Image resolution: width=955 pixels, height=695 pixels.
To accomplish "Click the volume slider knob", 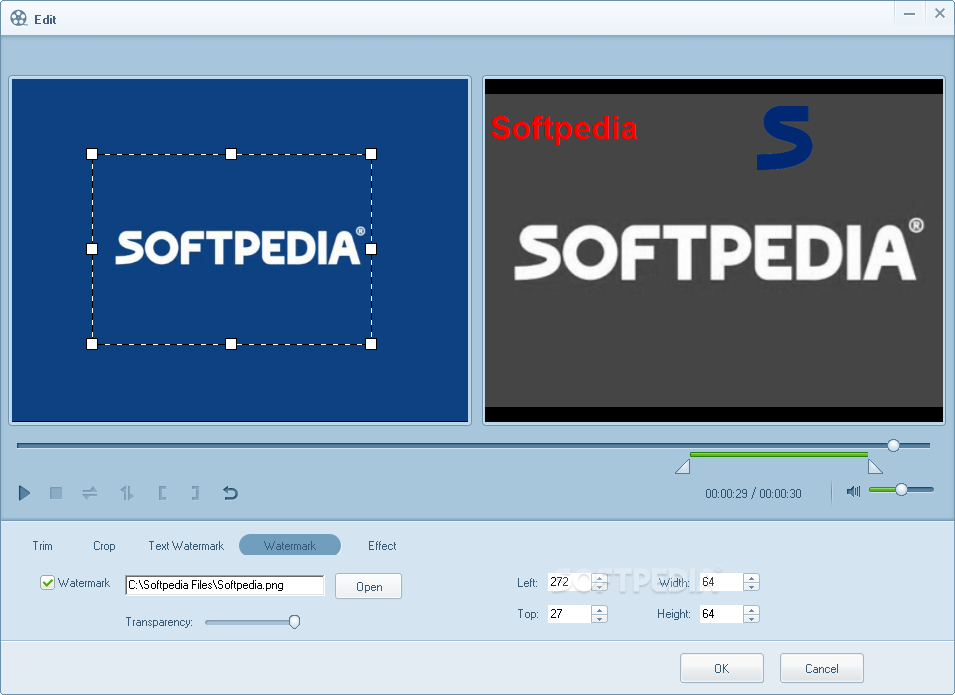I will (901, 489).
